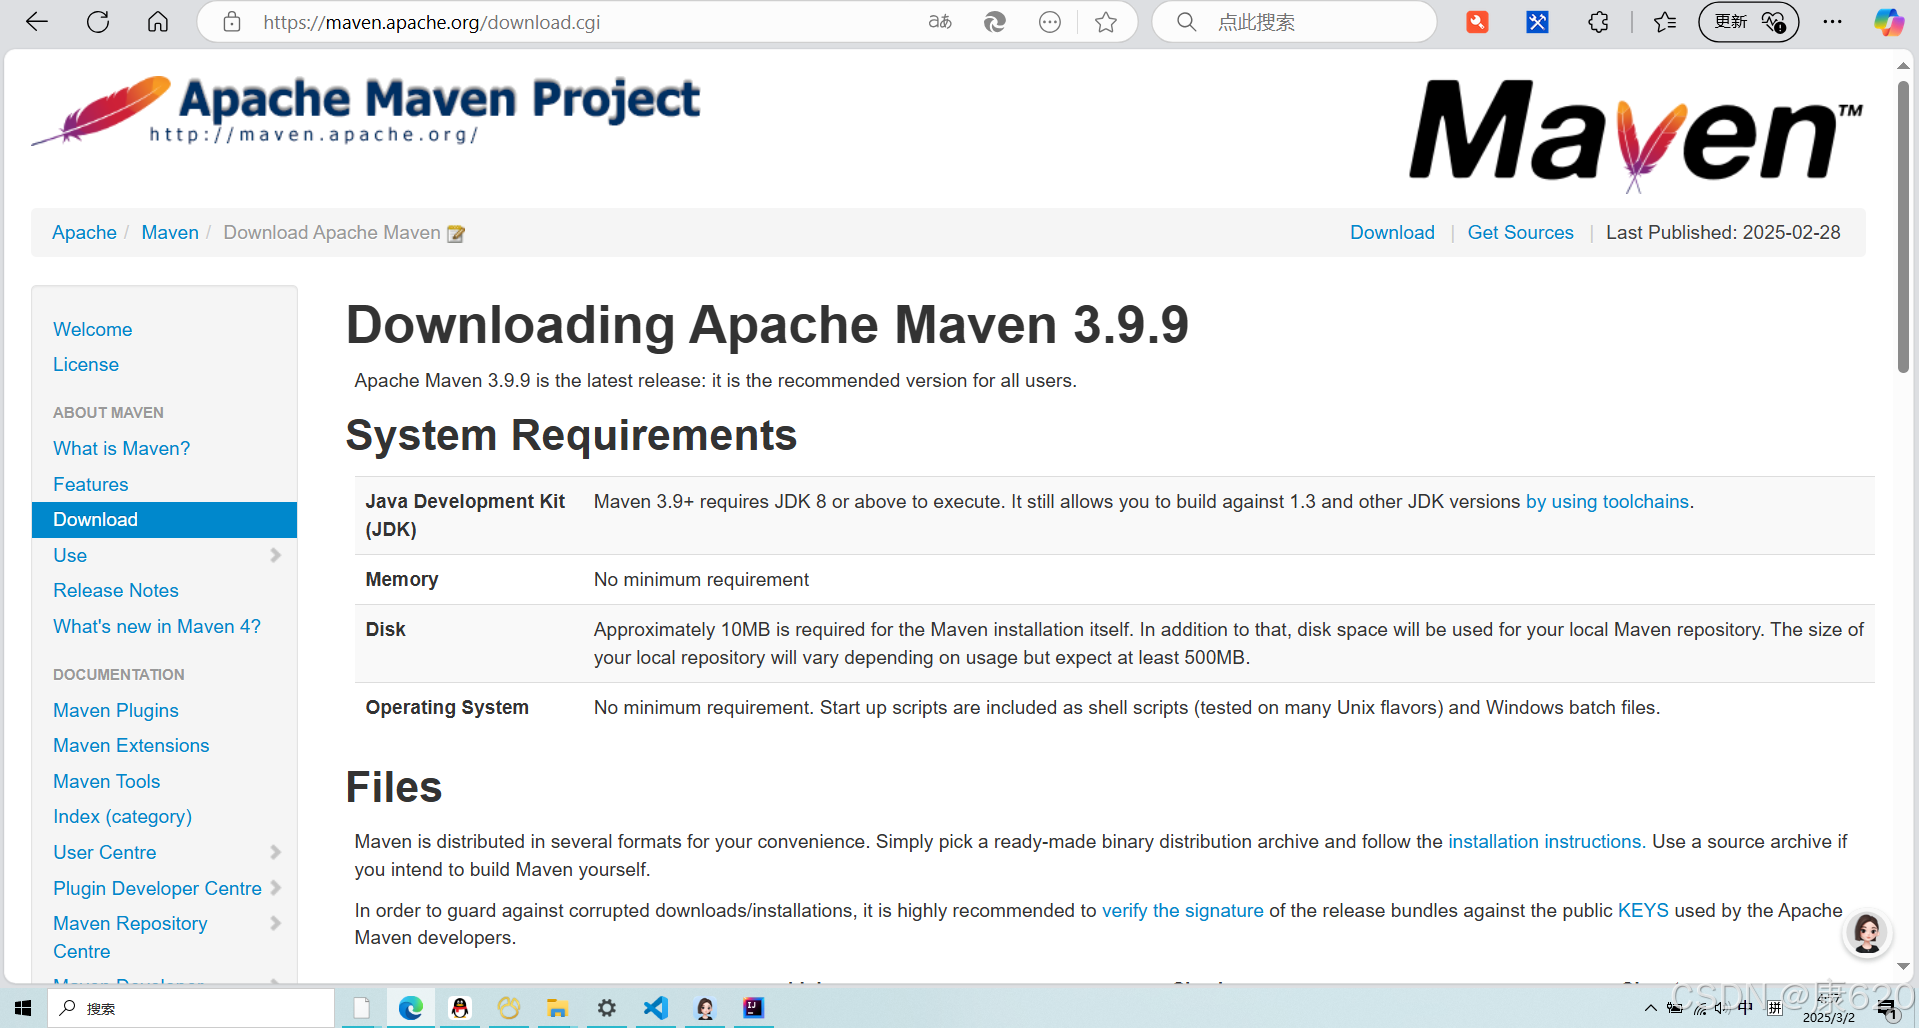Viewport: 1920px width, 1029px height.
Task: Open the Maven Extensions sidebar link
Action: click(131, 745)
